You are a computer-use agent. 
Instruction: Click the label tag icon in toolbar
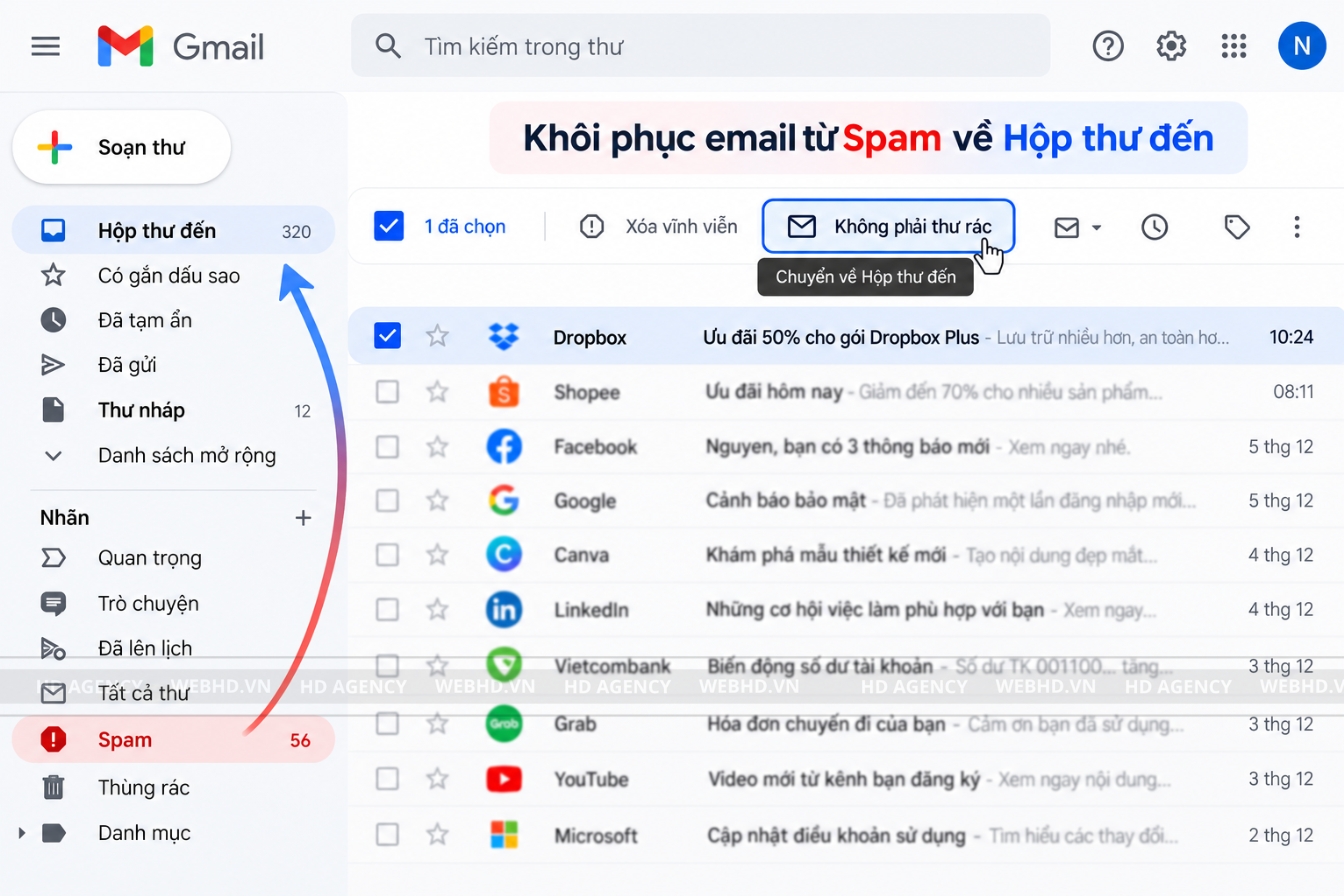[1237, 227]
